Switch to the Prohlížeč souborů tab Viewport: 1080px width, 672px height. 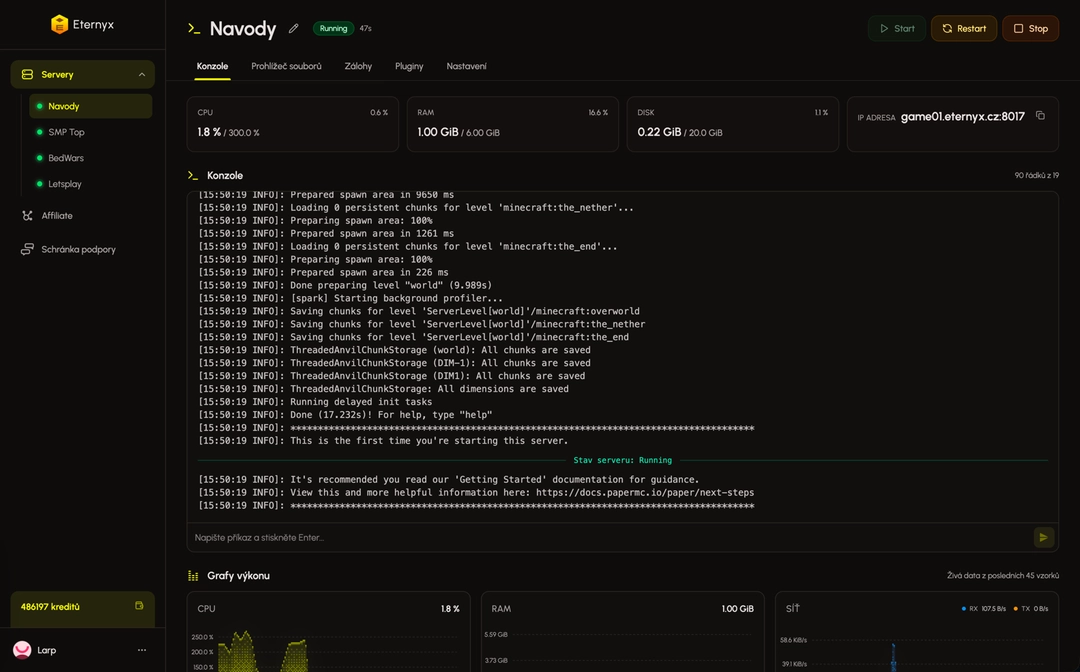[287, 66]
